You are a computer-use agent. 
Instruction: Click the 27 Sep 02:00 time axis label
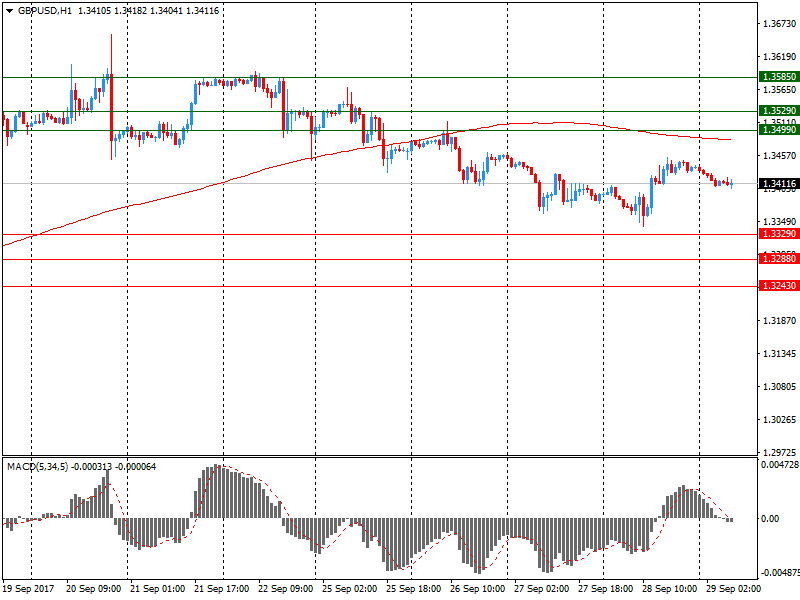(541, 589)
